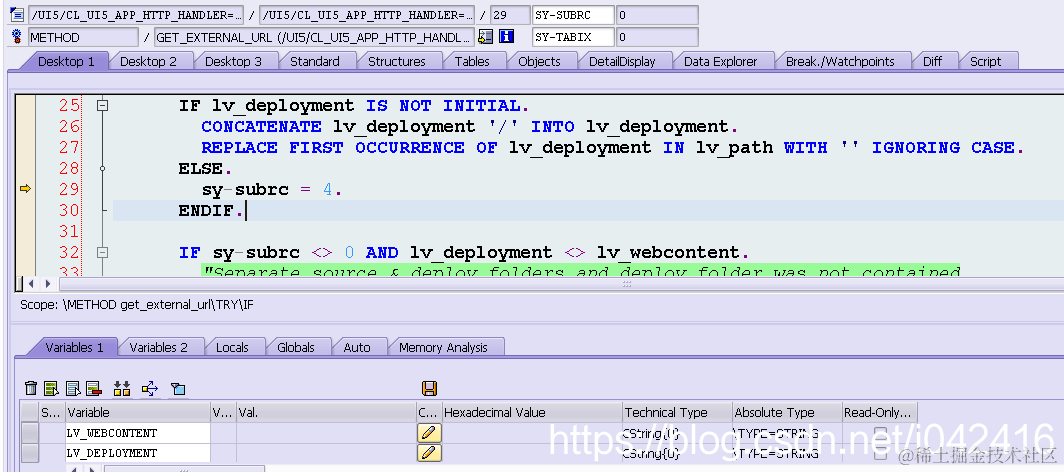Viewport: 1064px width, 472px height.
Task: Collapse the IF block at line 25
Action: (102, 106)
